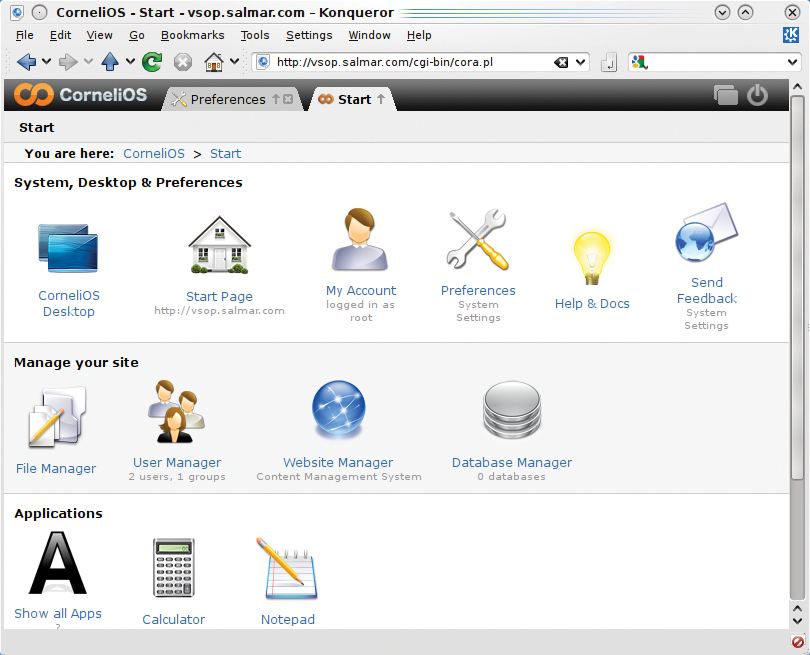Open CorneliOS Desktop via the blue screens icon
The width and height of the screenshot is (810, 655).
[68, 248]
